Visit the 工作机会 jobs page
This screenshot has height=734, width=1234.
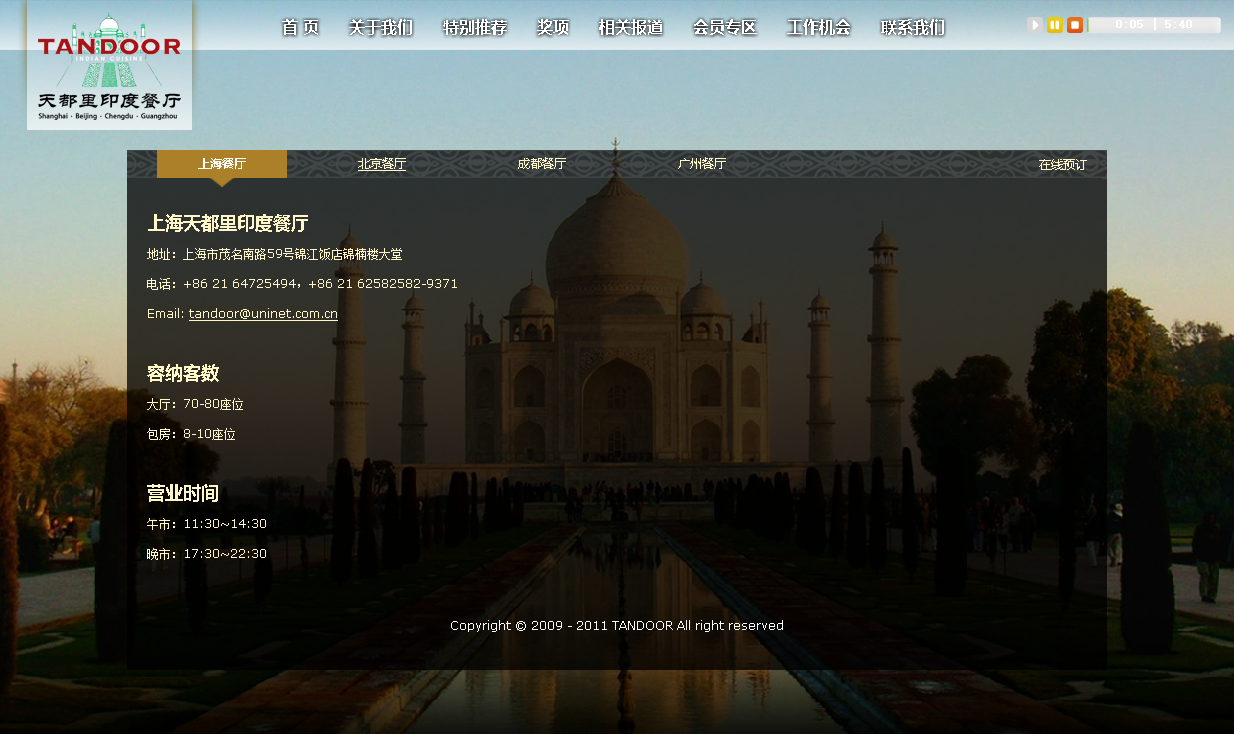pyautogui.click(x=819, y=28)
